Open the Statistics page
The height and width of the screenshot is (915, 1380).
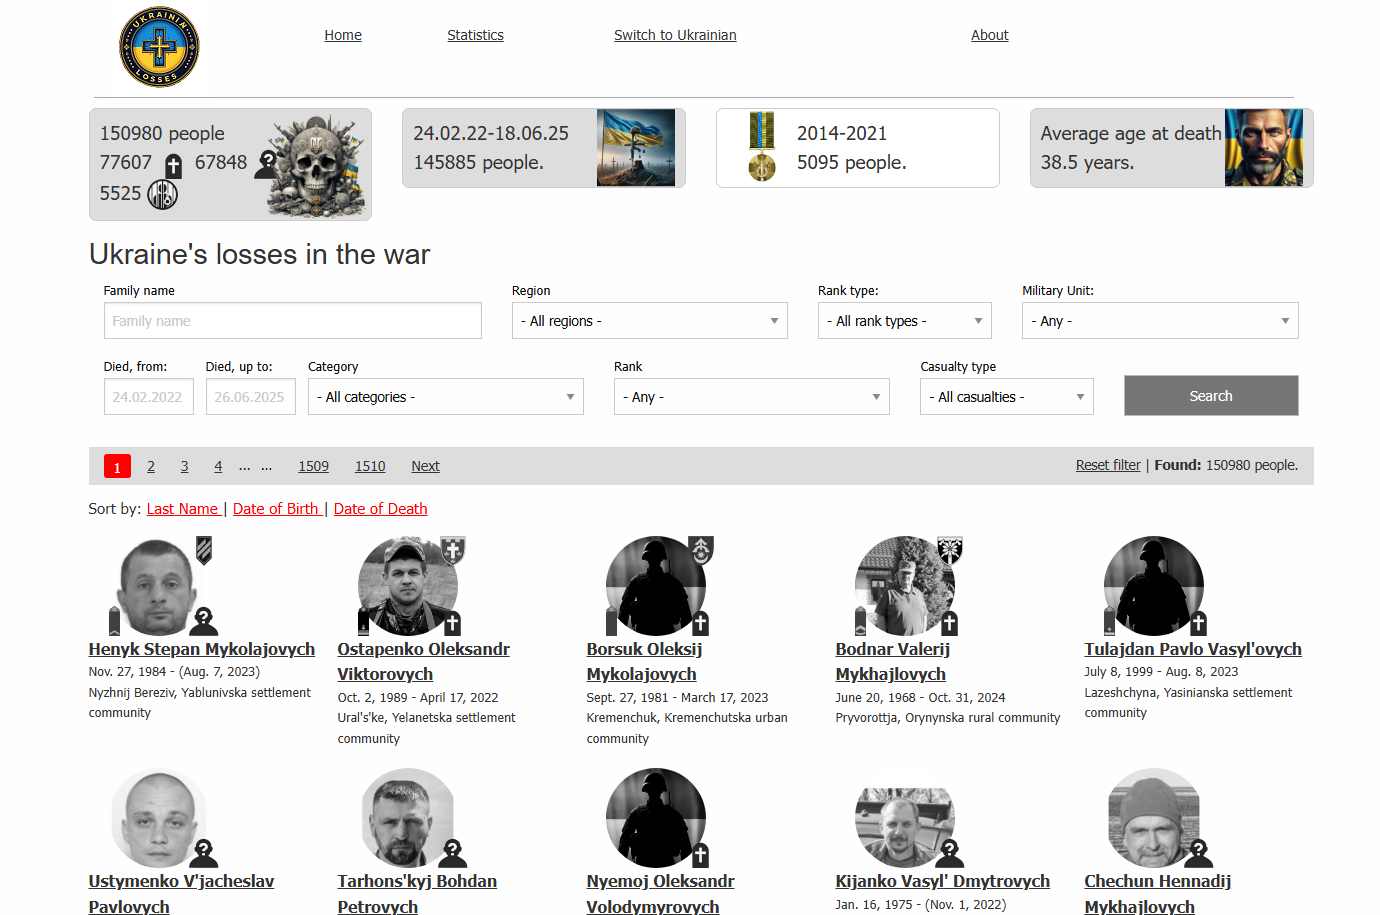pos(475,35)
